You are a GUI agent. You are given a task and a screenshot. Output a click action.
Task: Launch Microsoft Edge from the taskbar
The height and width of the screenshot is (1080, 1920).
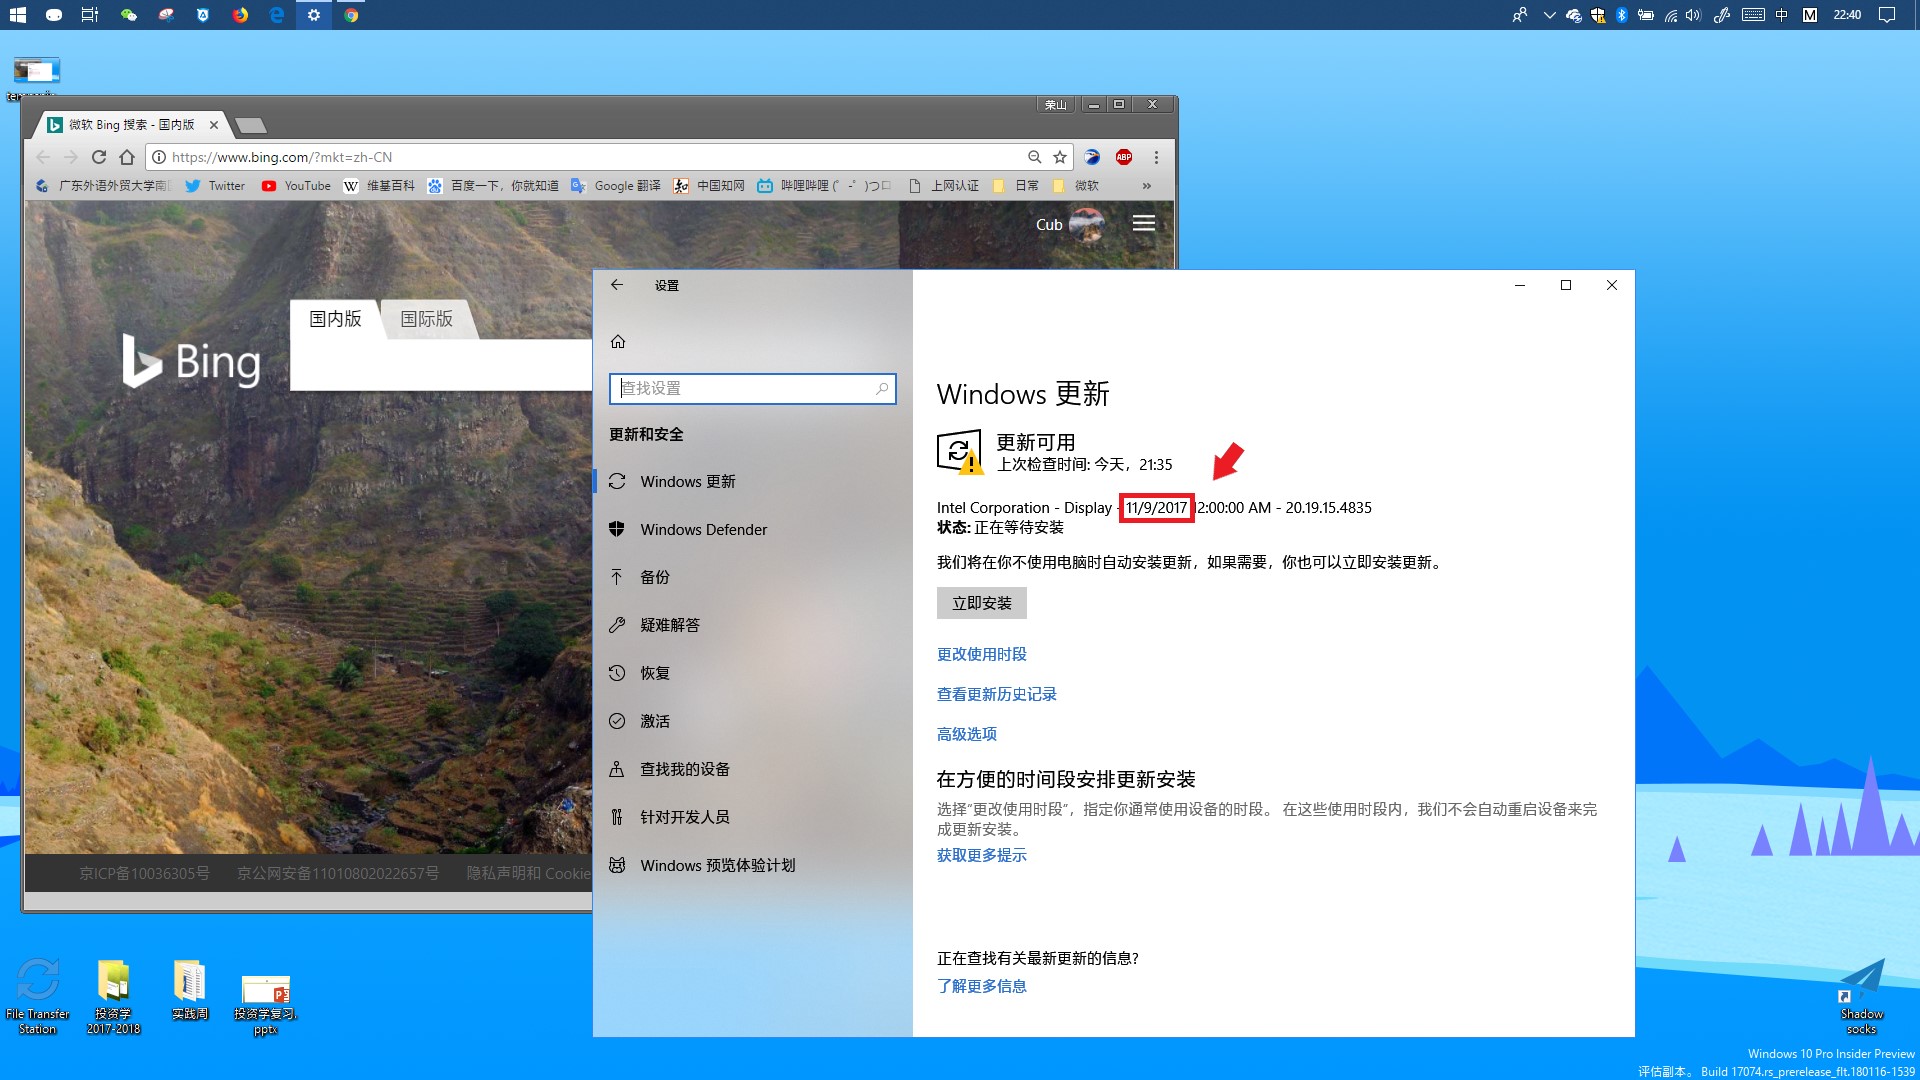(277, 15)
